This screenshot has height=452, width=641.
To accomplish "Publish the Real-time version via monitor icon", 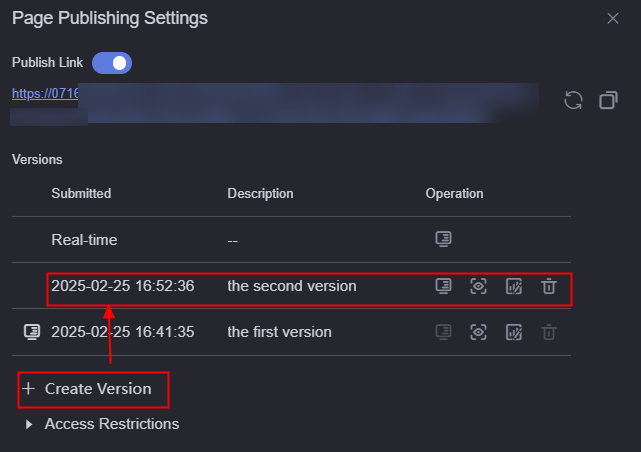I will (x=443, y=239).
